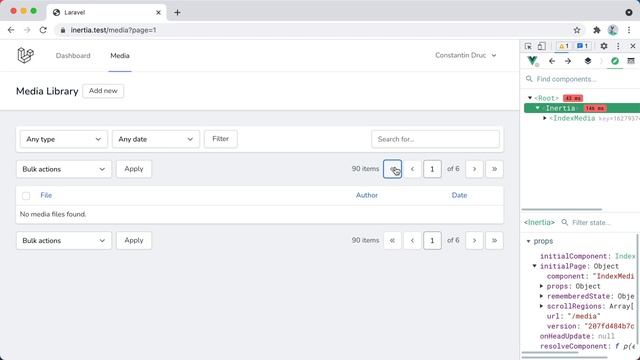Open the Constantin Druc user dropdown
640x360 pixels.
(465, 55)
